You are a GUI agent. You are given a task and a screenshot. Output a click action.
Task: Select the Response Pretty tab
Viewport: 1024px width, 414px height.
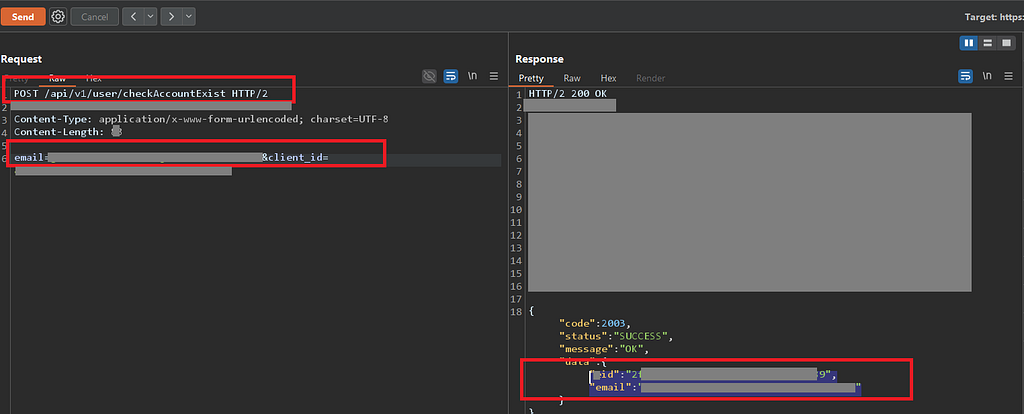tap(531, 78)
